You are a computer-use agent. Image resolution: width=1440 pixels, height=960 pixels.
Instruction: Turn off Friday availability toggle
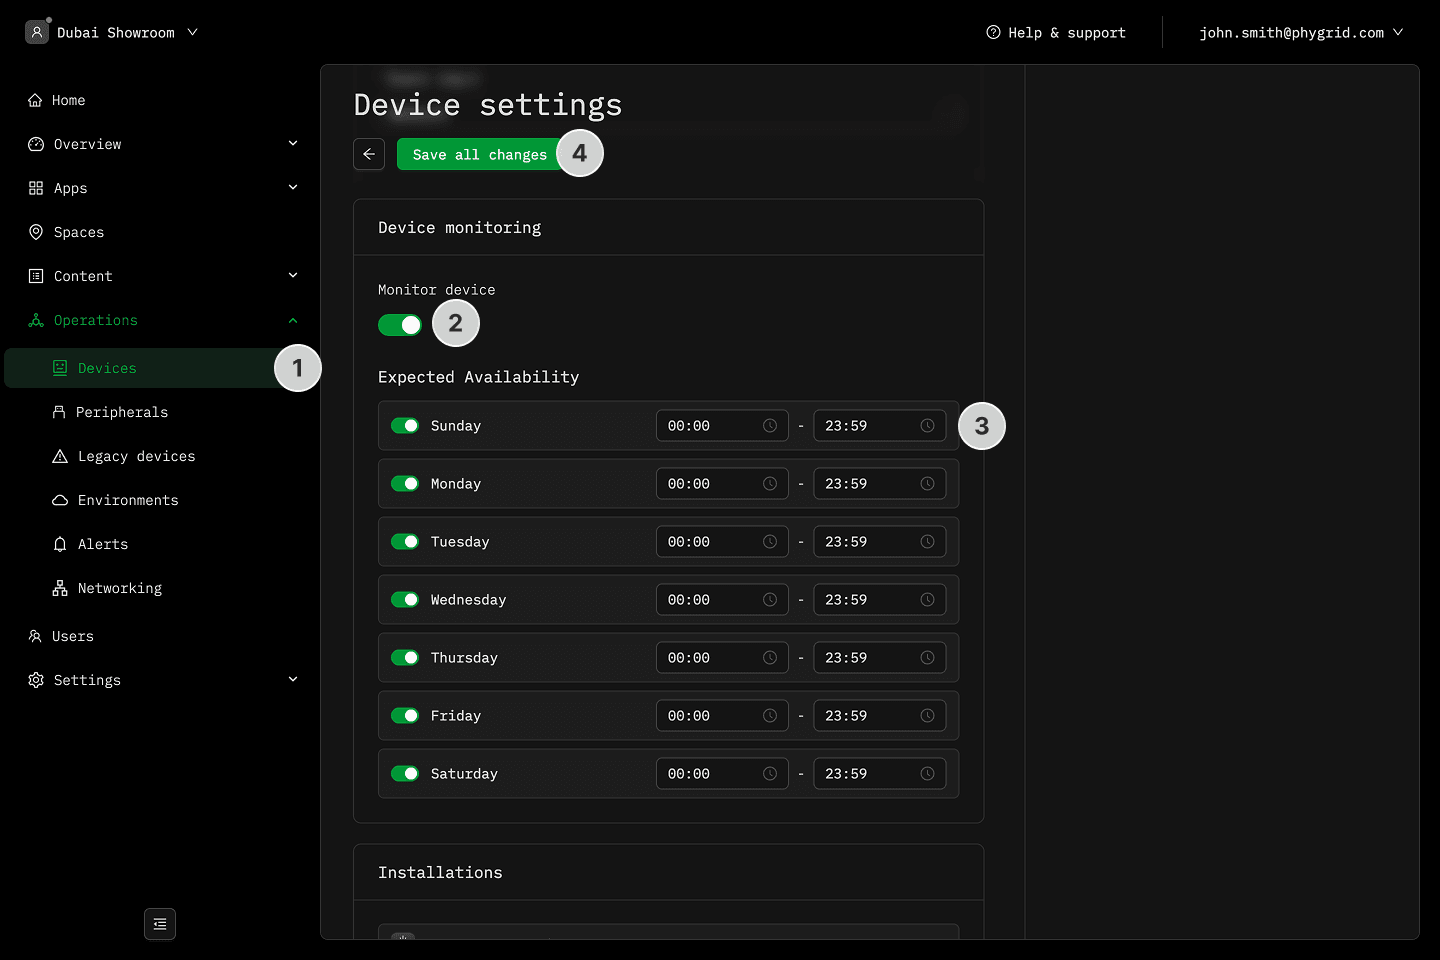click(x=405, y=716)
